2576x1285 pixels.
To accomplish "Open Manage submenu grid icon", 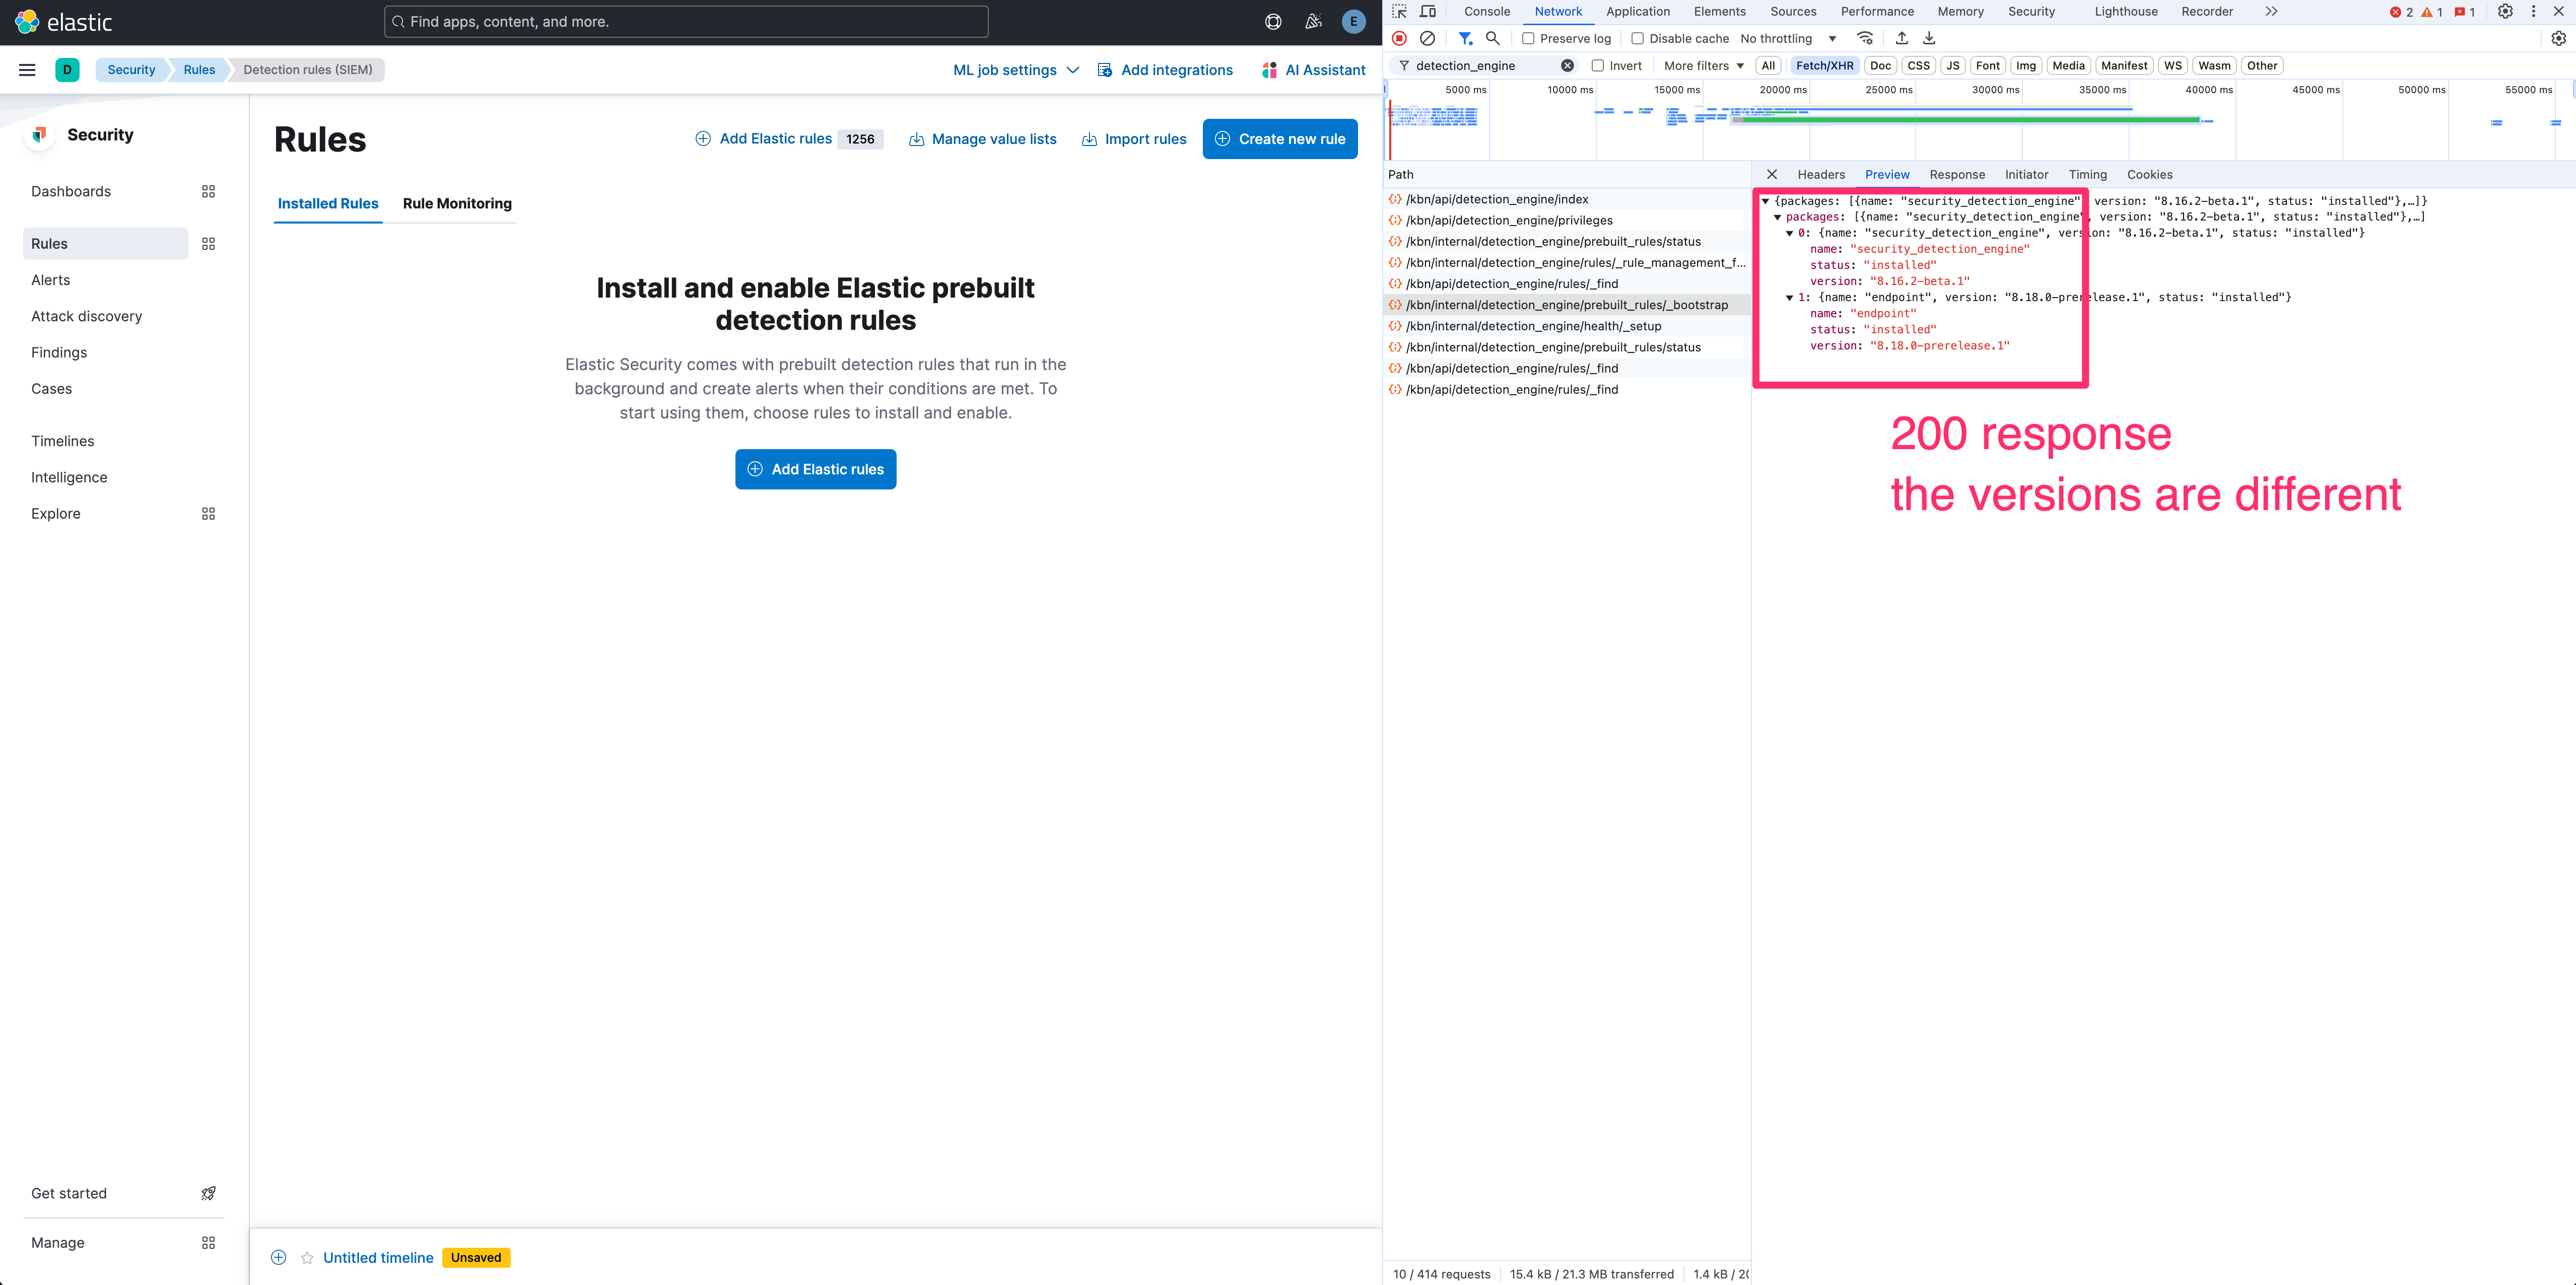I will 208,1243.
